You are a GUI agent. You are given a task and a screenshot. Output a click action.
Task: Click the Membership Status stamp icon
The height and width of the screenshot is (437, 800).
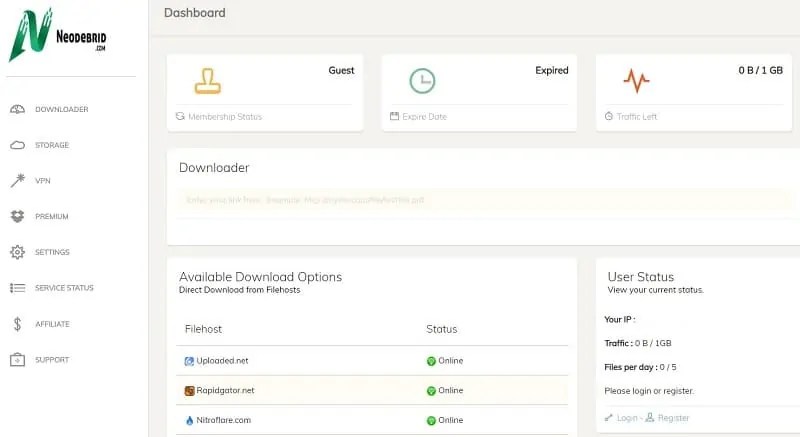(208, 80)
